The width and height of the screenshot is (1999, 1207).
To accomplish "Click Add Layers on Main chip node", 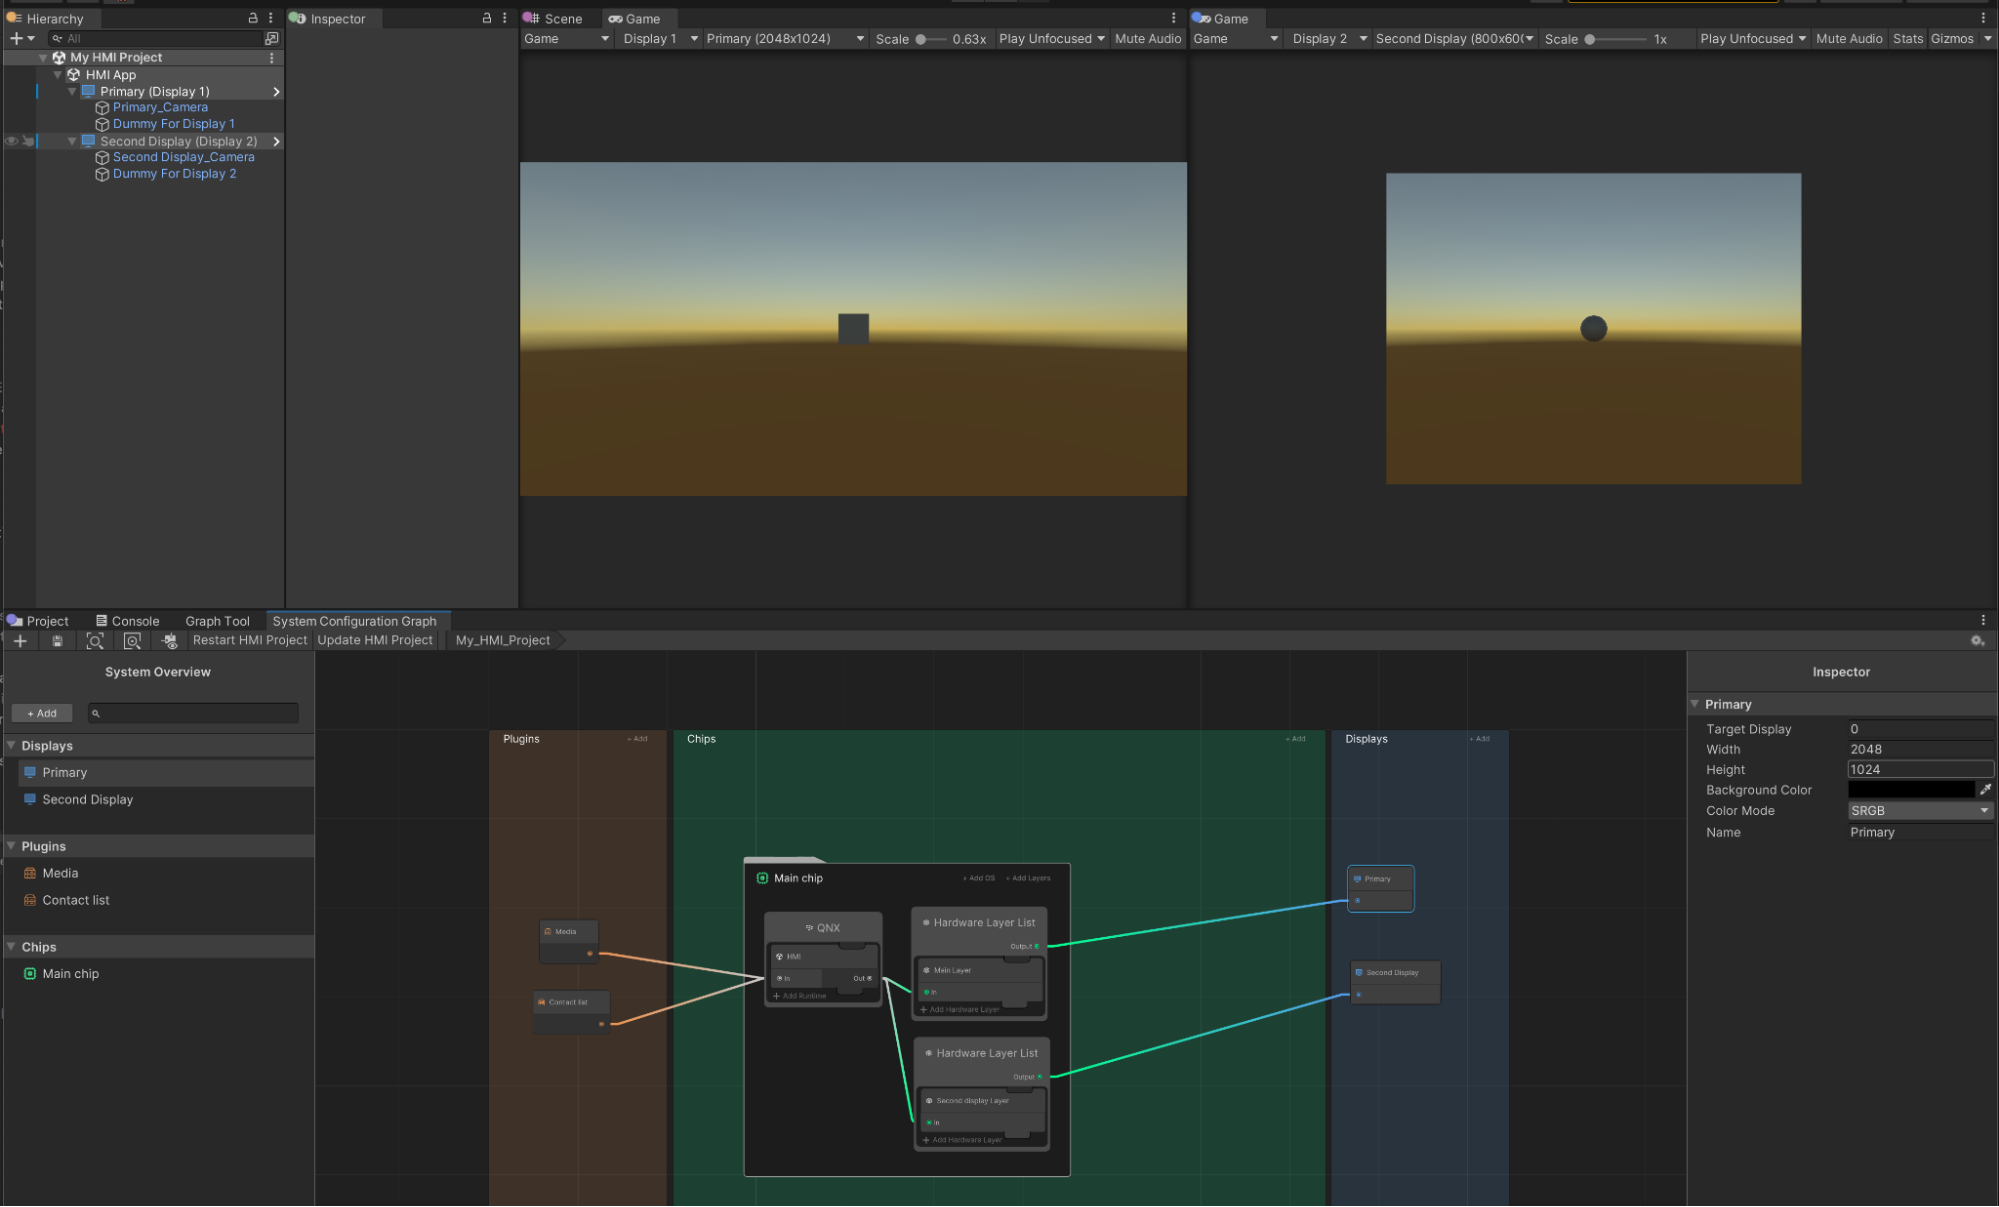I will point(1028,879).
